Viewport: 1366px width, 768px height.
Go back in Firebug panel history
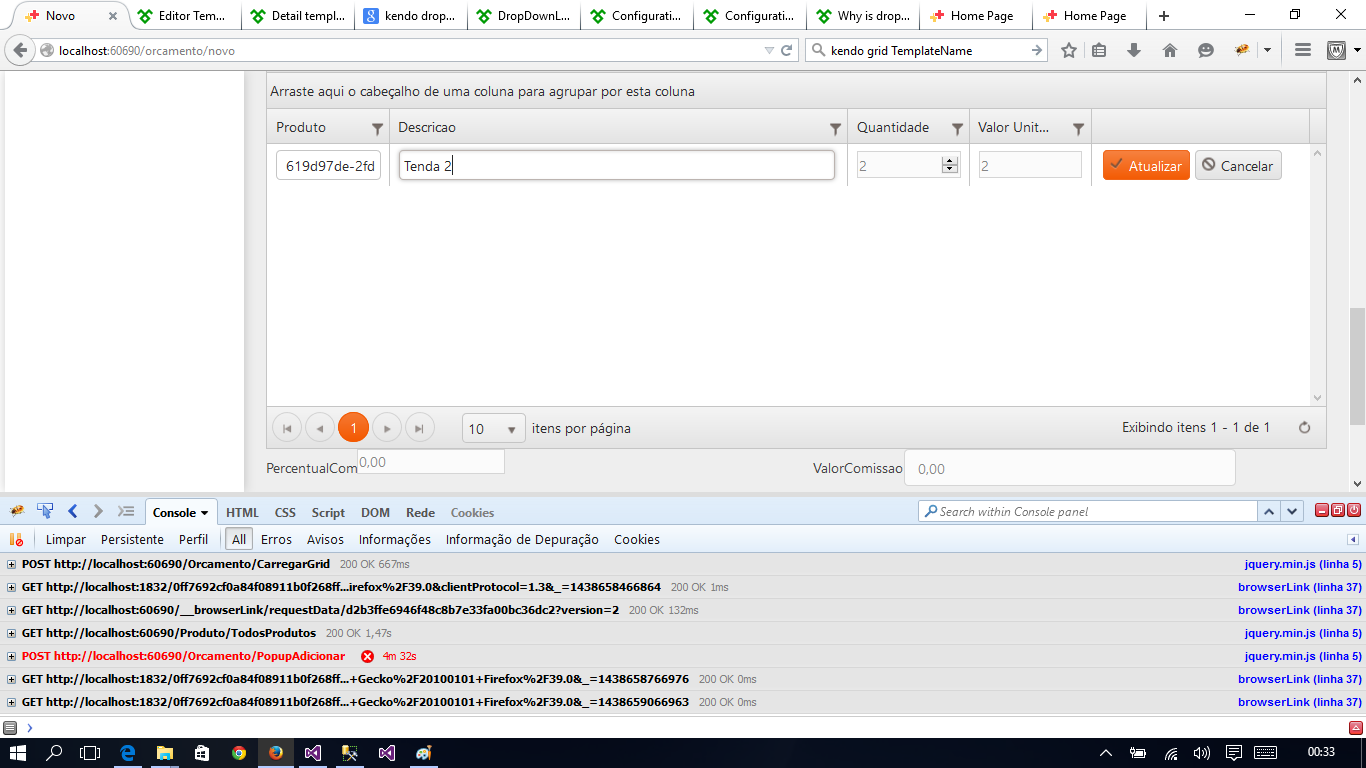click(73, 511)
